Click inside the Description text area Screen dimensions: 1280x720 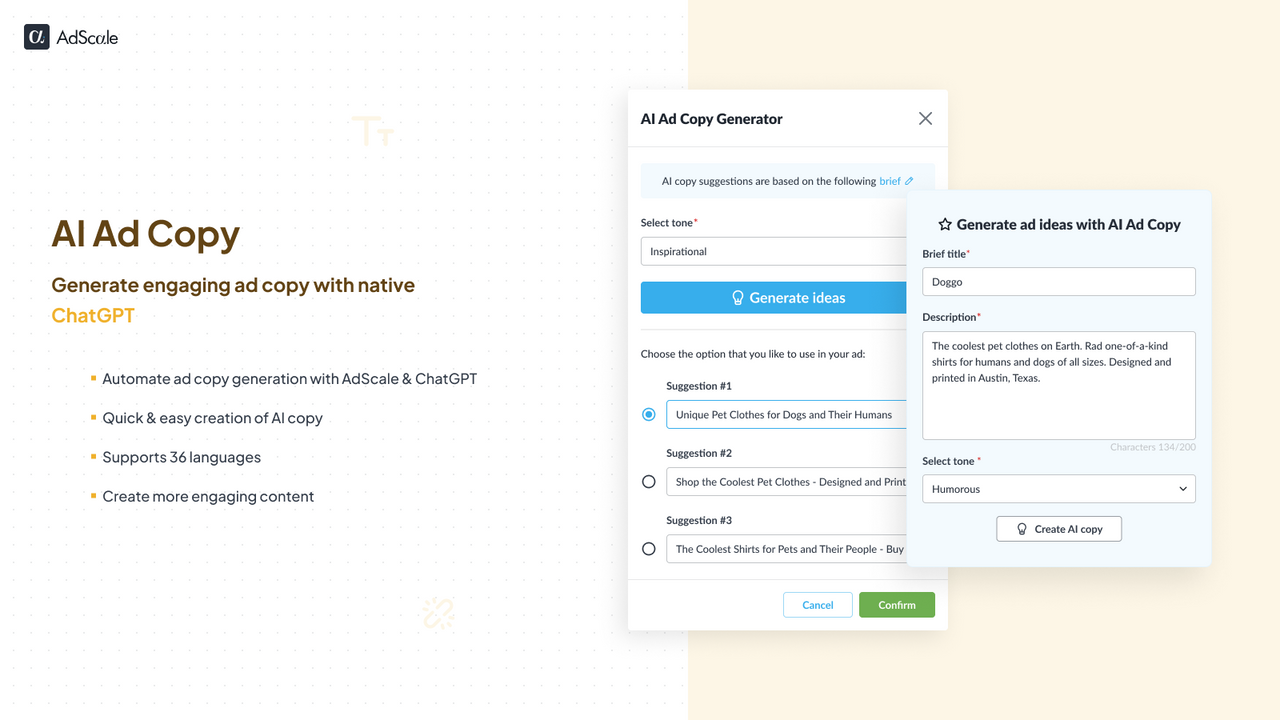[1058, 385]
